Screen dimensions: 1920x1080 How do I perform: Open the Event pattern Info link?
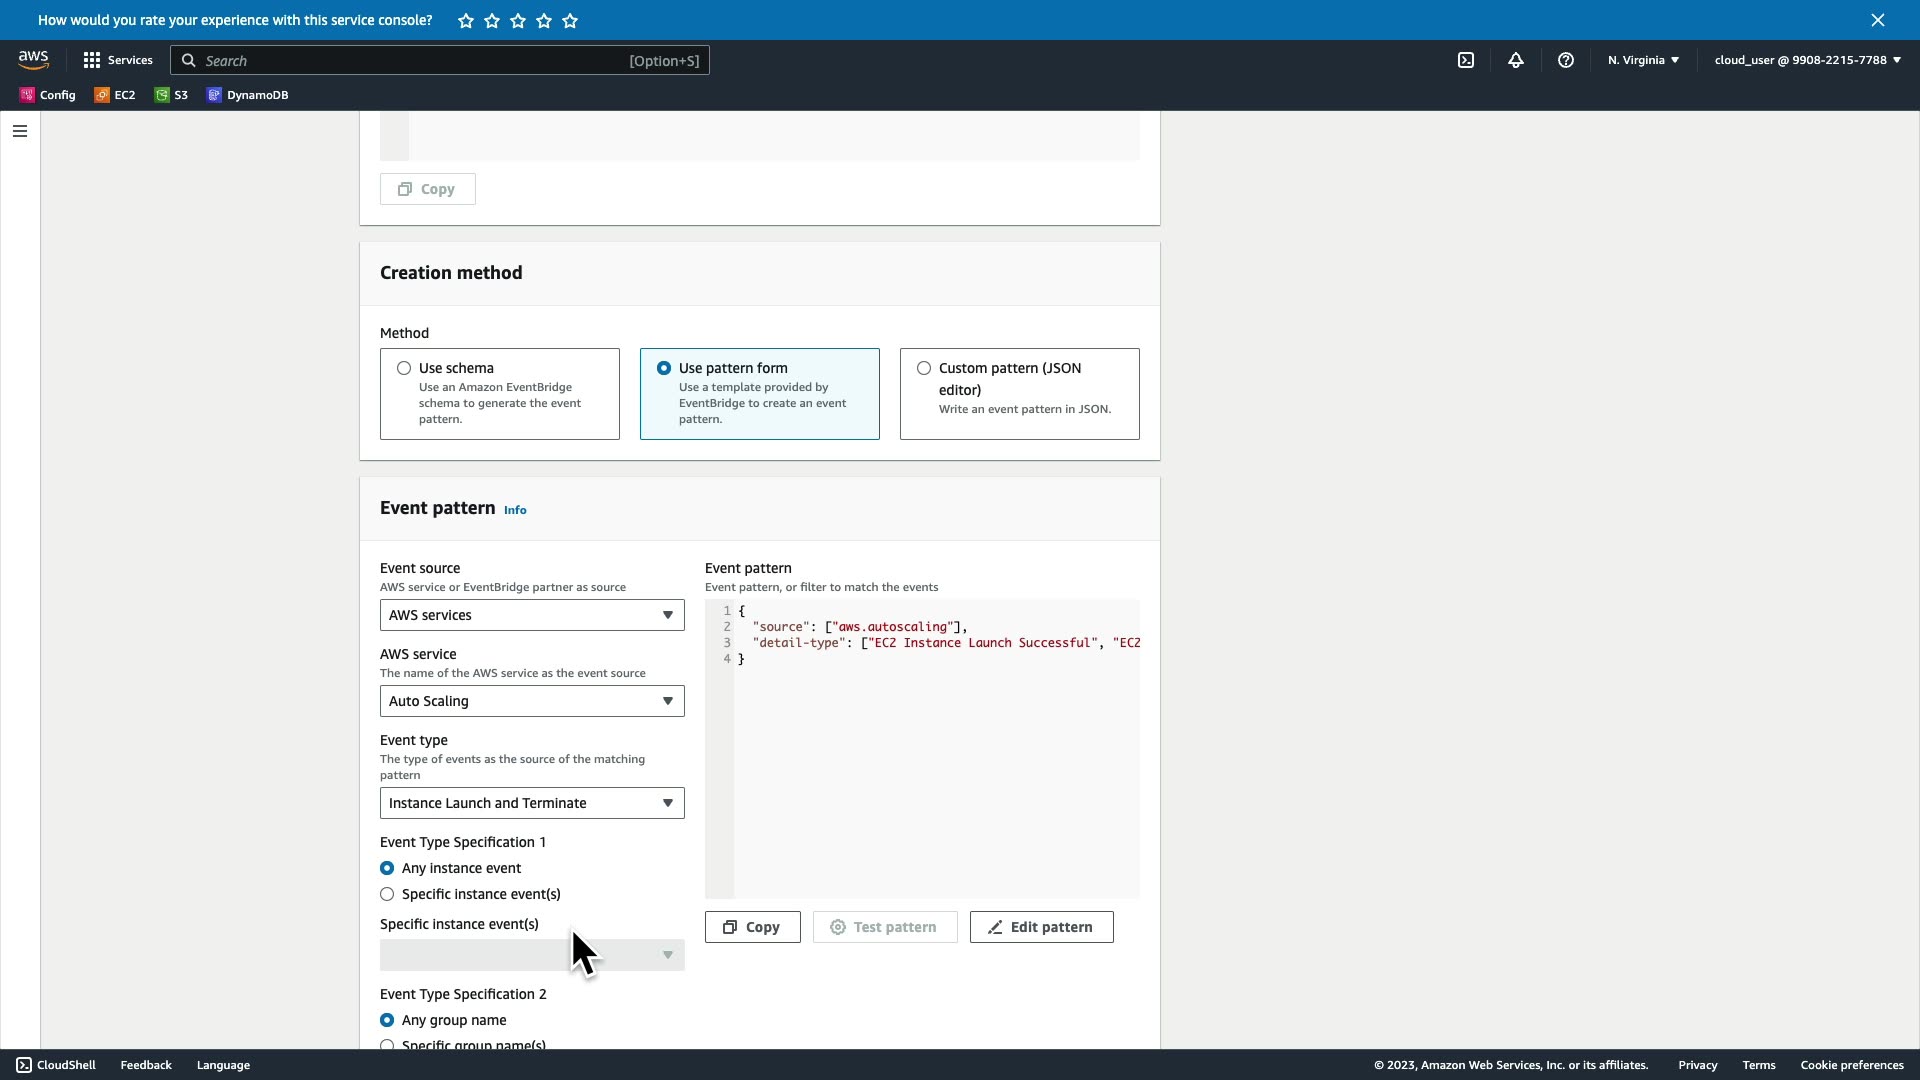[515, 510]
